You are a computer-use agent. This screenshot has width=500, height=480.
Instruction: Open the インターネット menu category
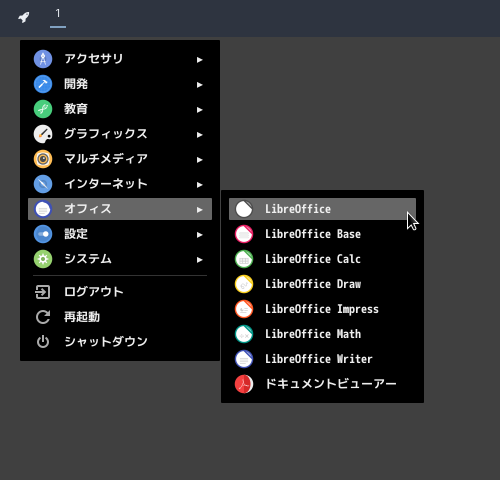click(120, 184)
